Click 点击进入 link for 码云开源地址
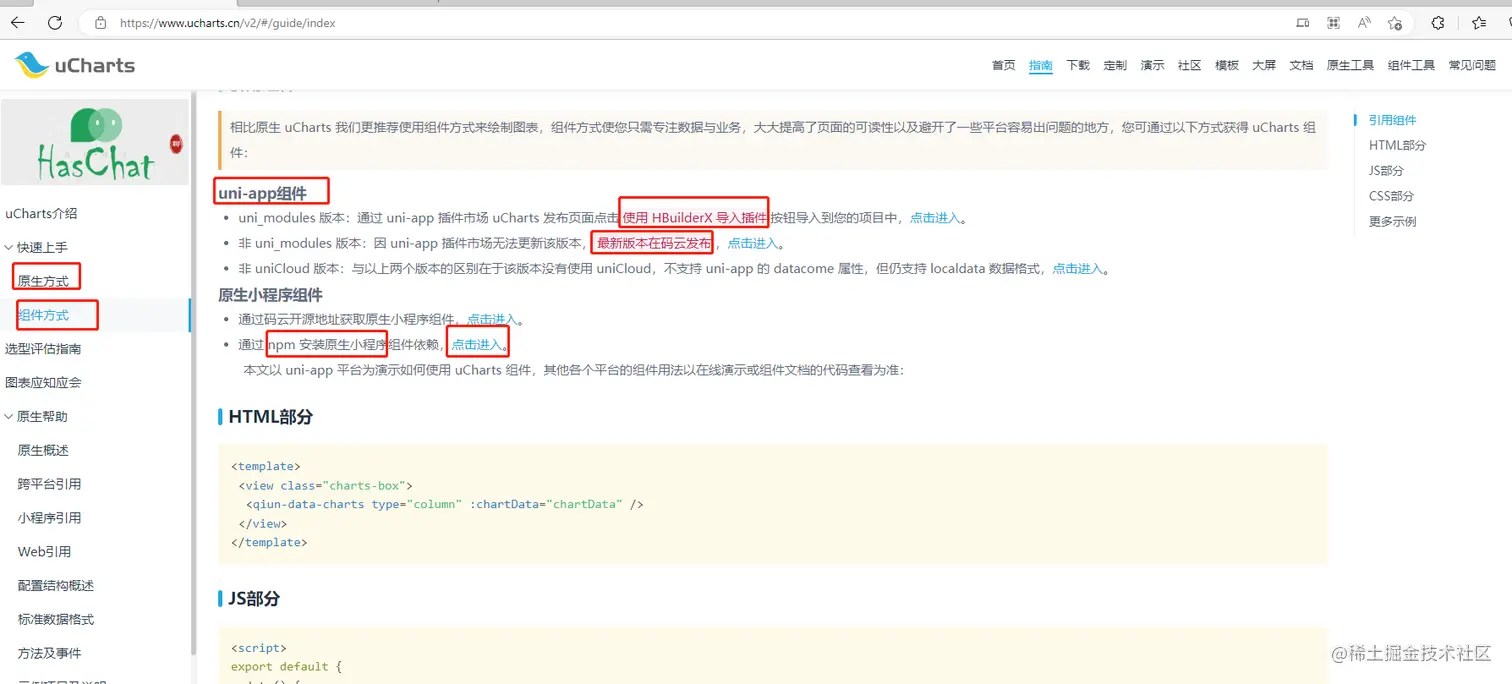1512x684 pixels. coord(492,320)
